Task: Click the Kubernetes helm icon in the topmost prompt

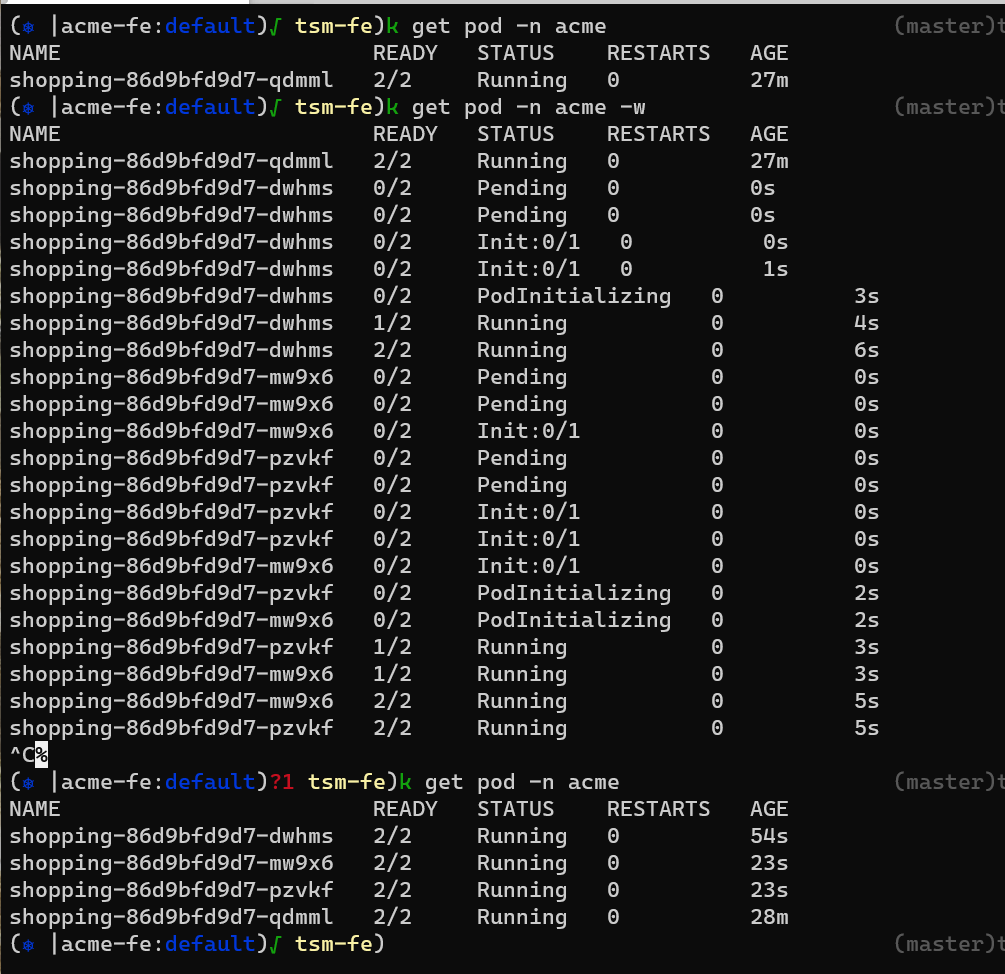Action: click(29, 26)
